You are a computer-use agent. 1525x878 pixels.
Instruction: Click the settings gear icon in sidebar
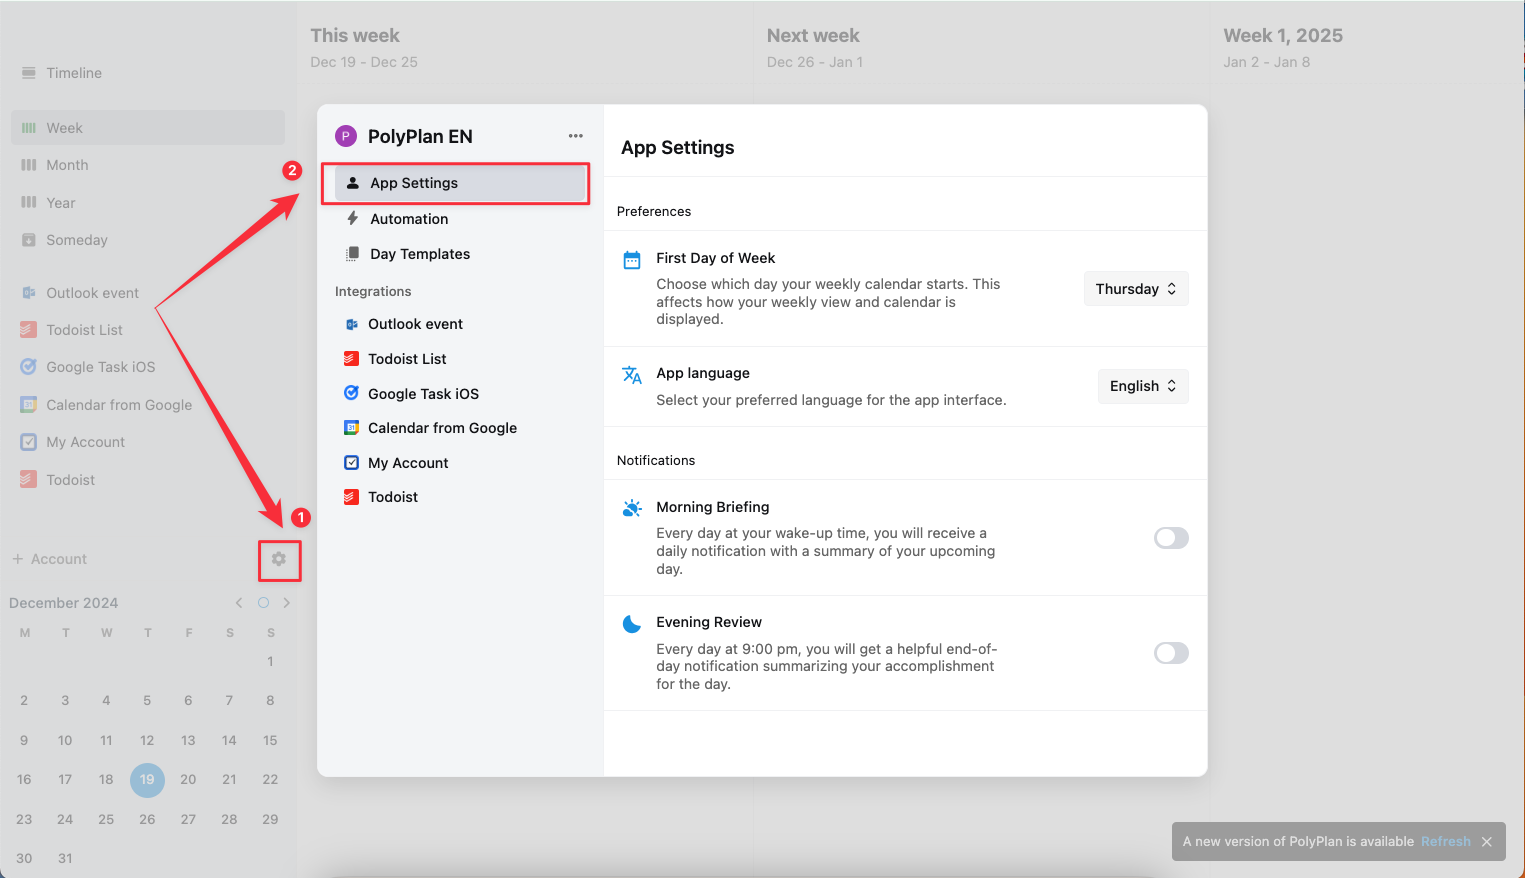click(x=279, y=559)
